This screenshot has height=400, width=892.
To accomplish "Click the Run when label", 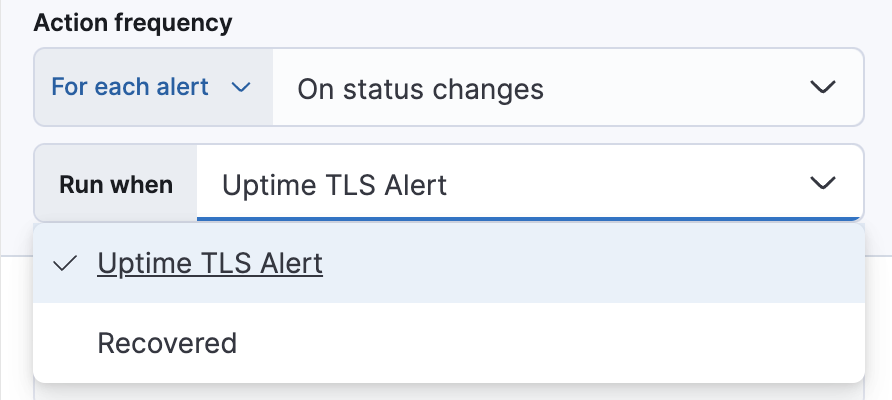I will point(116,184).
